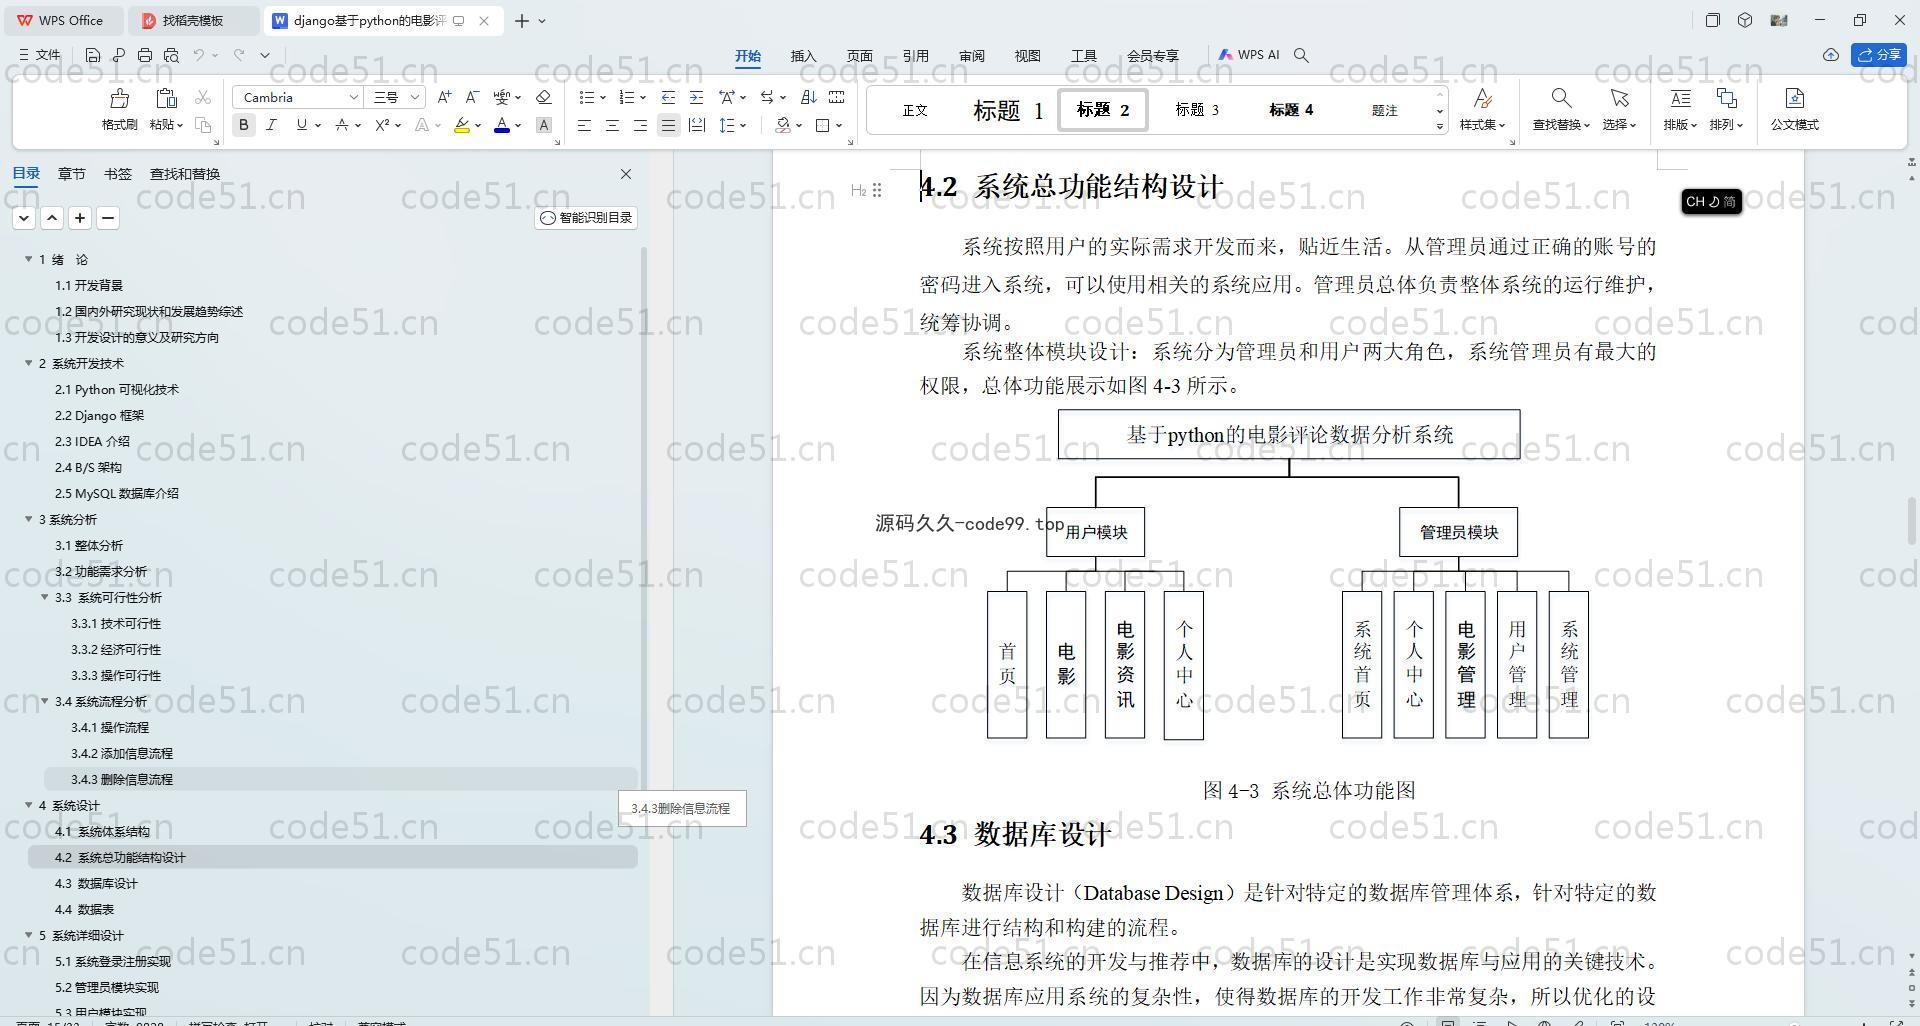Click the Sort A-Z icon

pos(808,97)
